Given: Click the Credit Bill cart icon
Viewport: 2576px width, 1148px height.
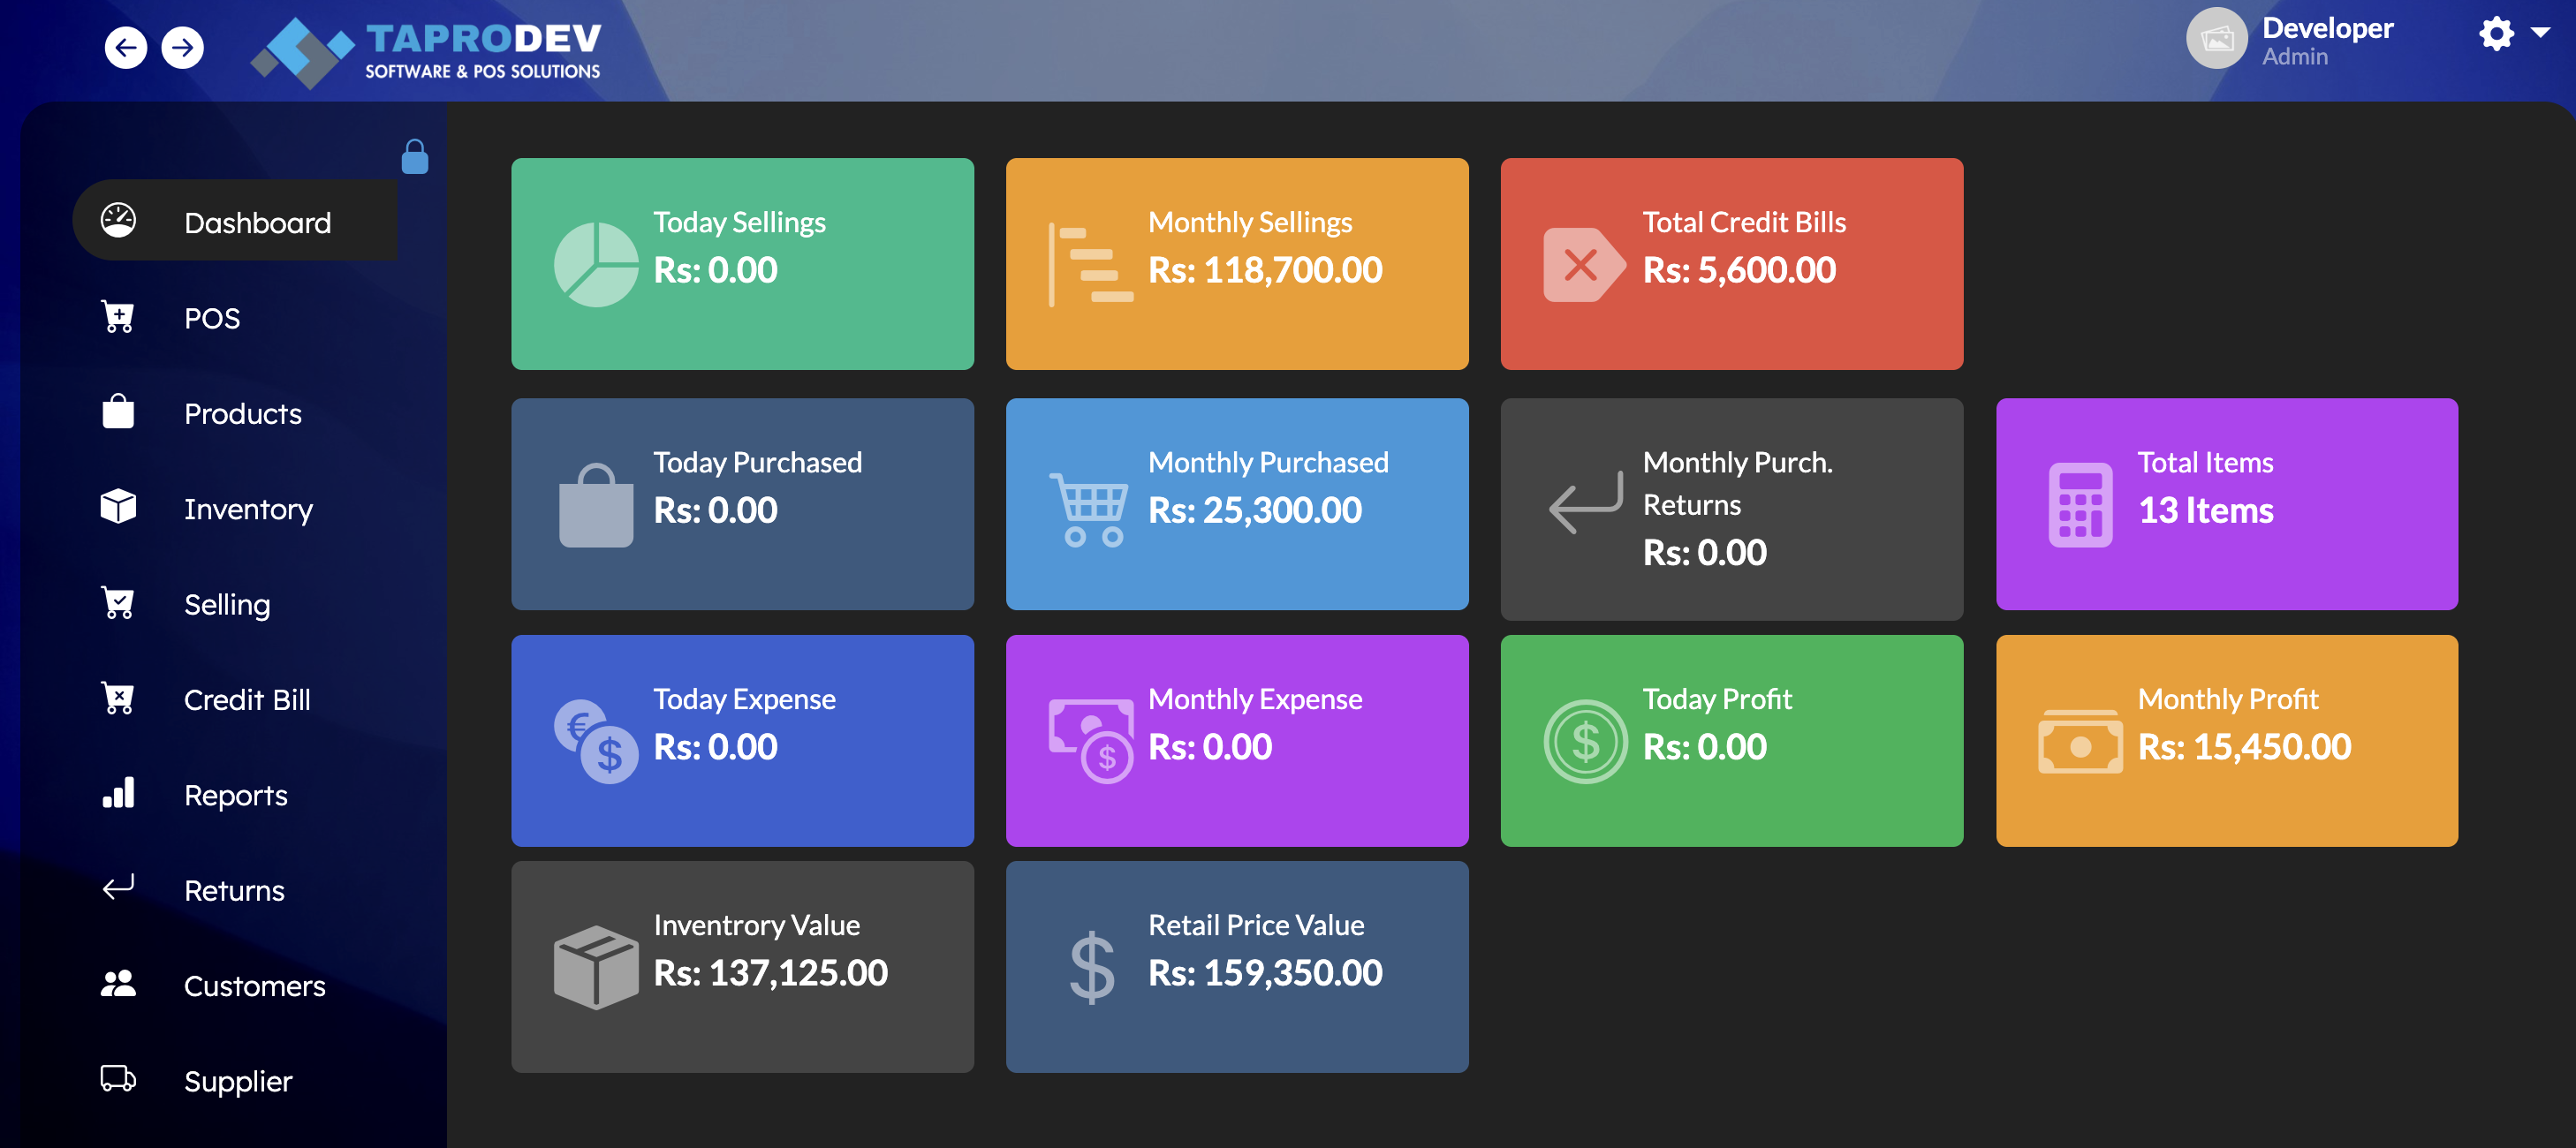Looking at the screenshot, I should tap(118, 698).
